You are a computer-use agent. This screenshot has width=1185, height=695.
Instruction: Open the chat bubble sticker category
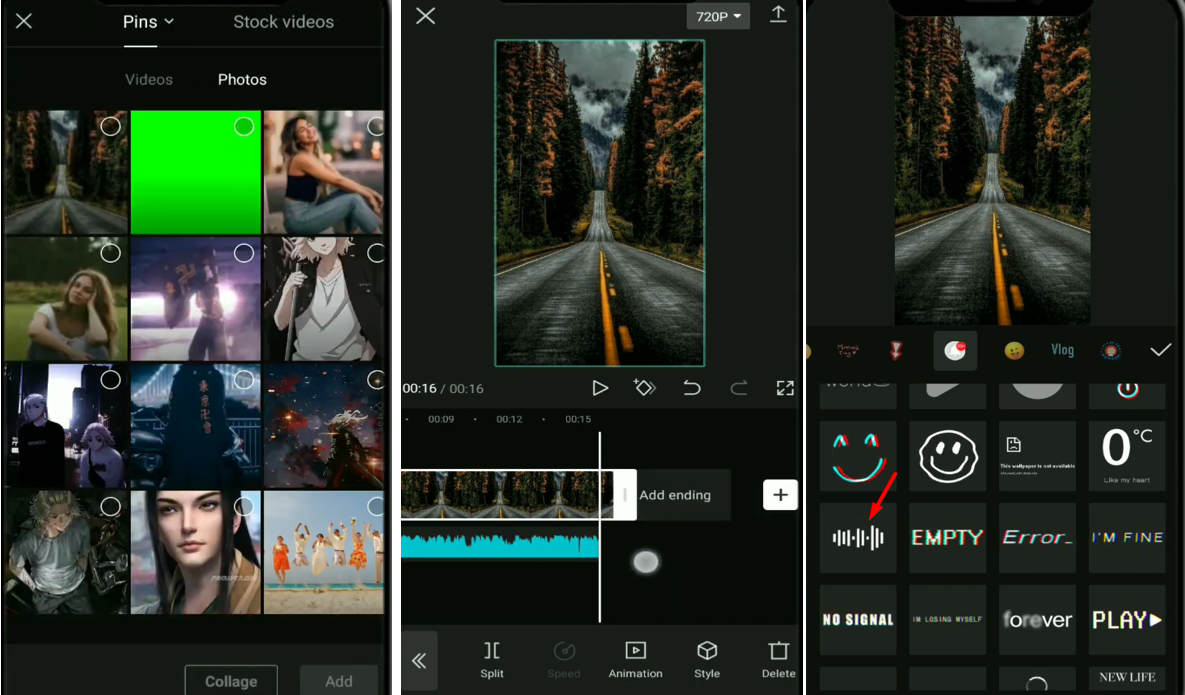pyautogui.click(x=955, y=351)
